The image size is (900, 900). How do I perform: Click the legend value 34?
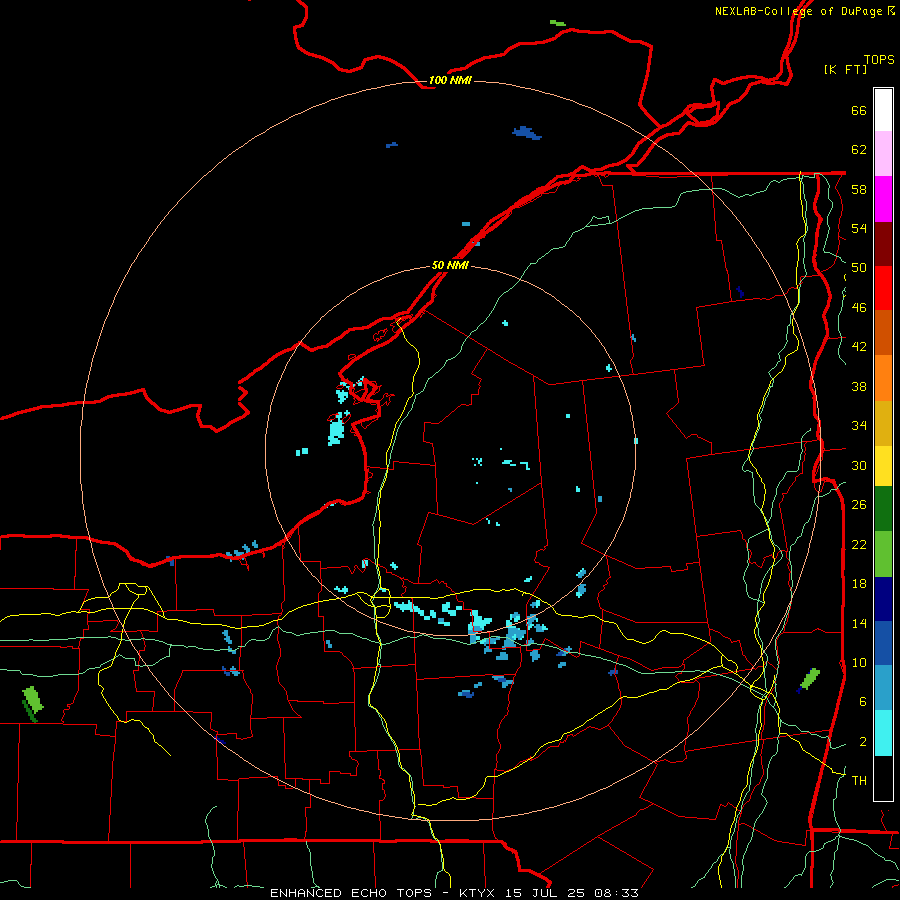tap(859, 426)
